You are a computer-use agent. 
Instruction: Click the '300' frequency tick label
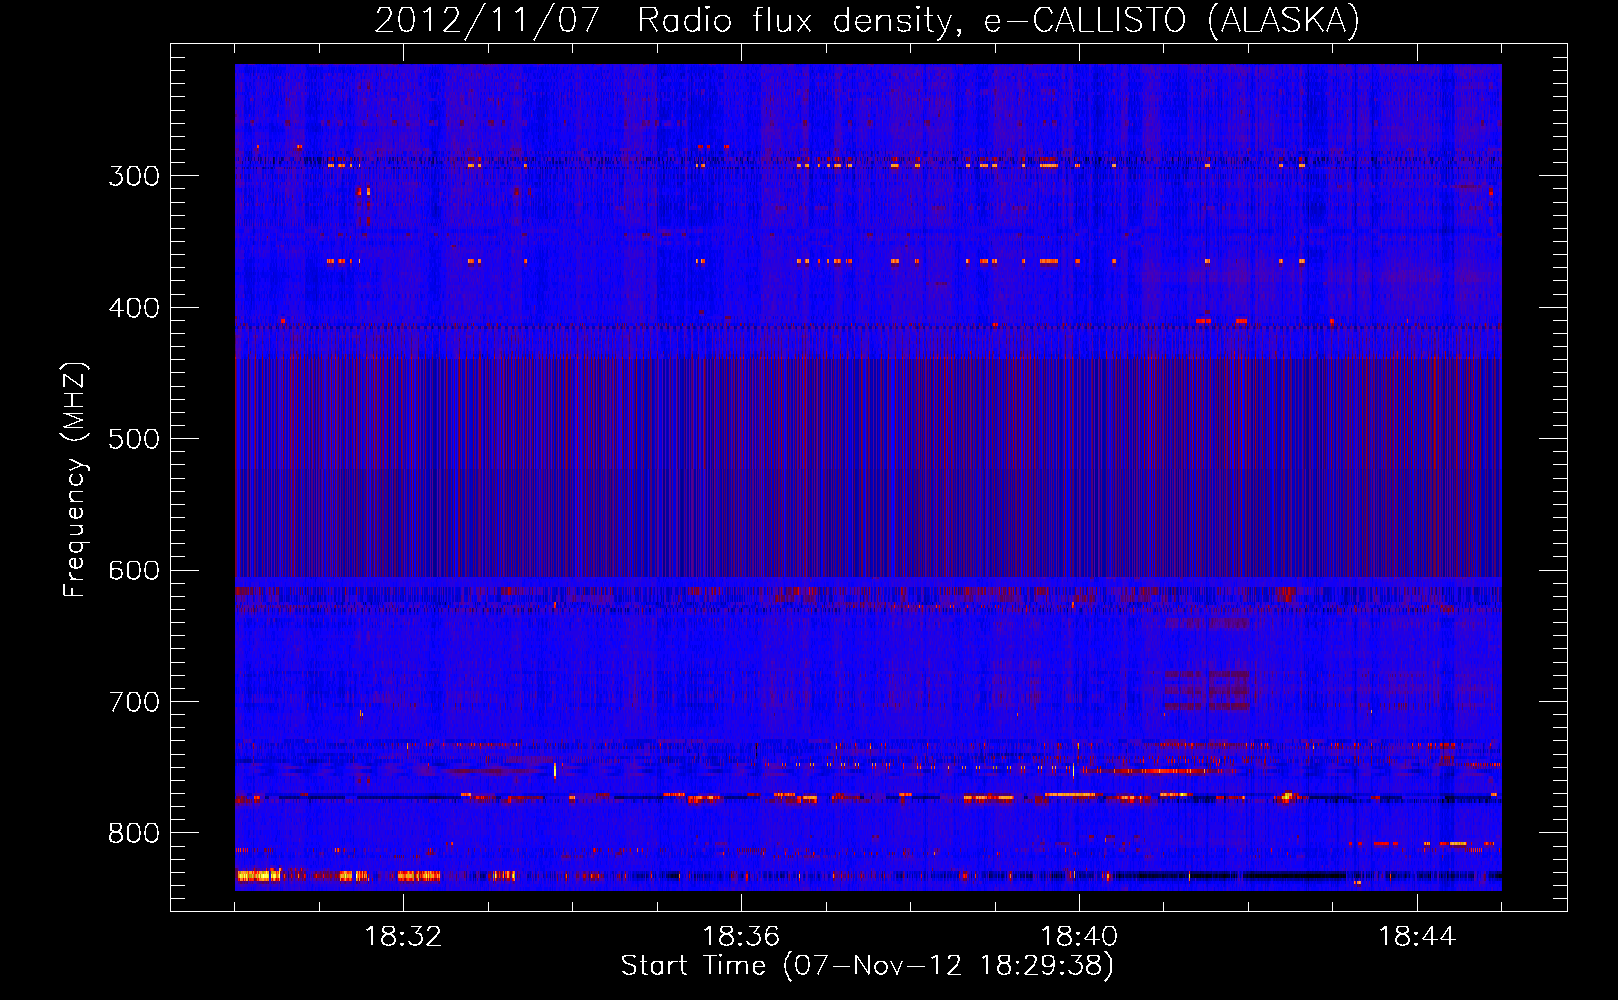(134, 176)
